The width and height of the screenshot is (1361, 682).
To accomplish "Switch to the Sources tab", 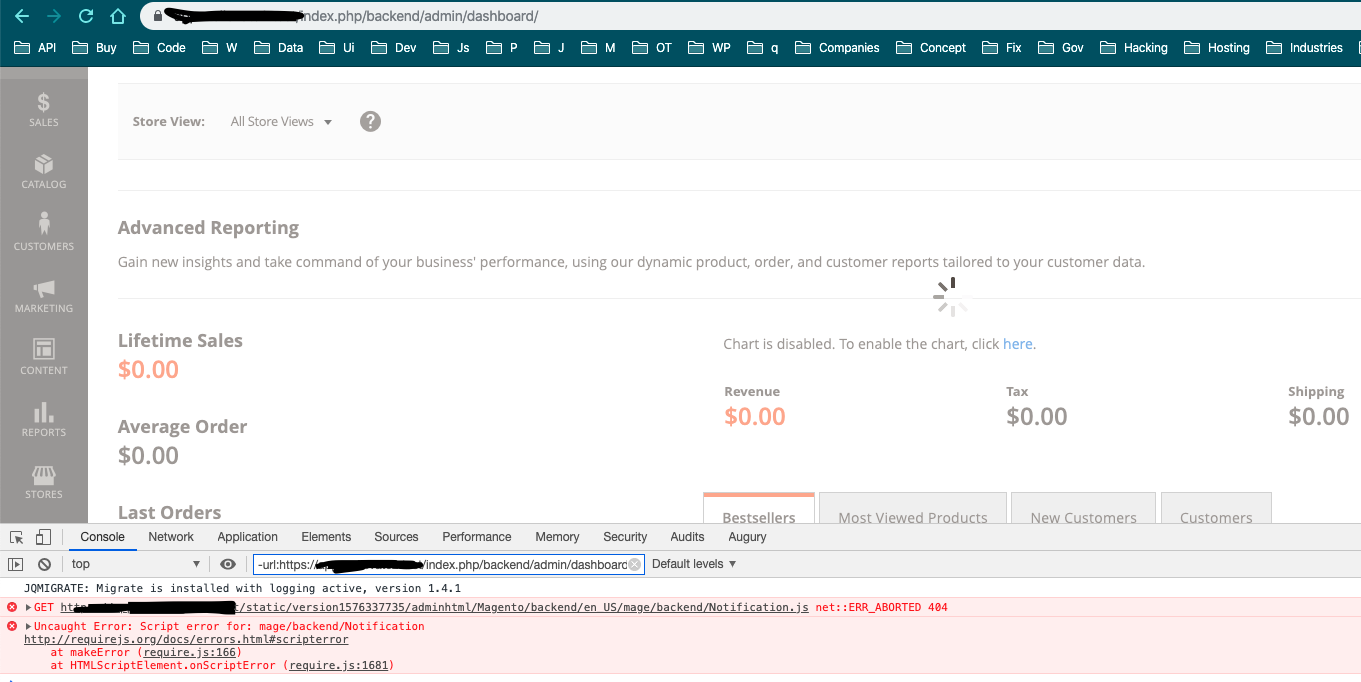I will point(396,537).
